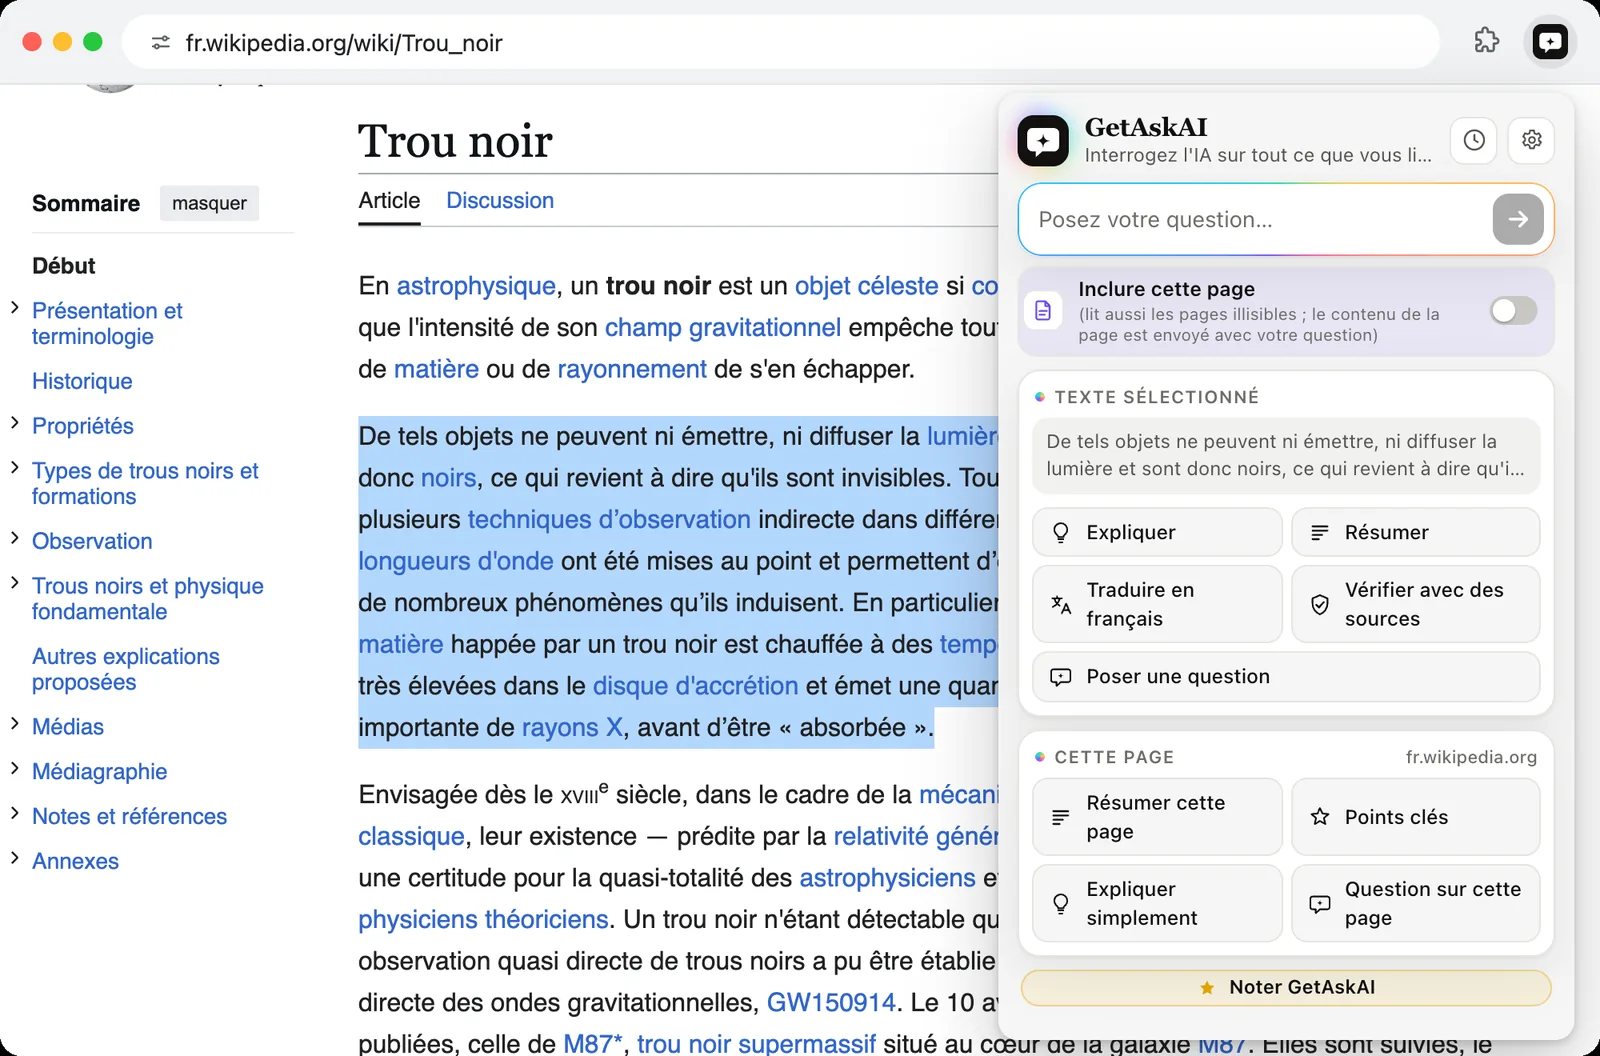Expand Trous noirs et physique fondamentale

(15, 583)
